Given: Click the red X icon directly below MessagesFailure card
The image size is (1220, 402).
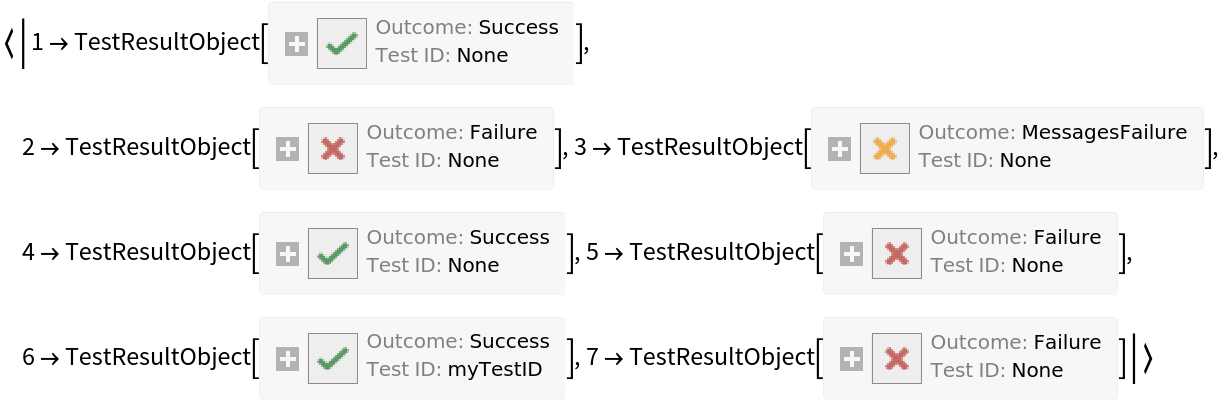Looking at the screenshot, I should 897,254.
